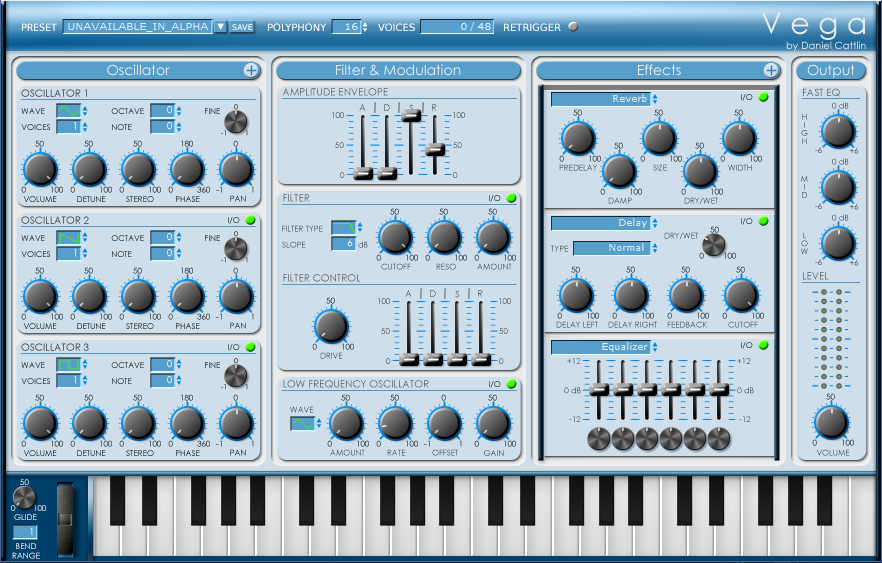Click Oscillator 2 Fine tune knob
This screenshot has width=882, height=563.
(x=235, y=249)
